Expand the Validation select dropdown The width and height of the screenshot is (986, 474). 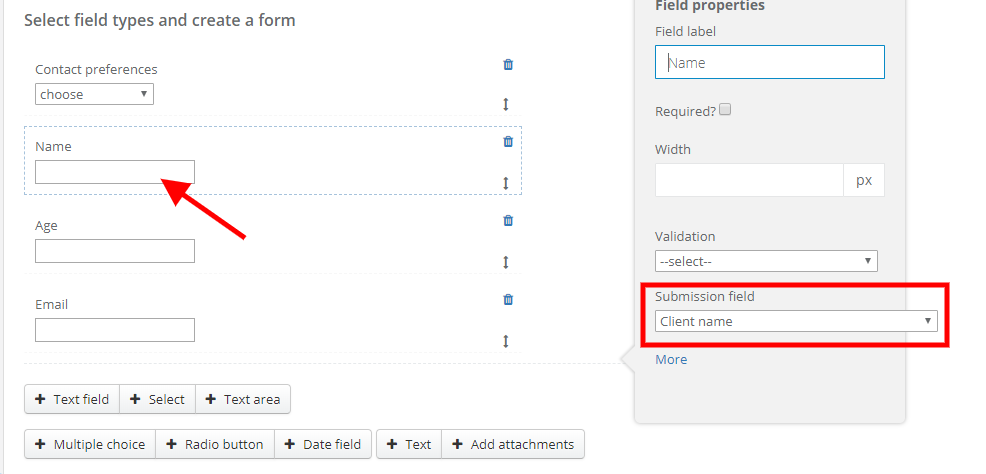click(x=766, y=261)
